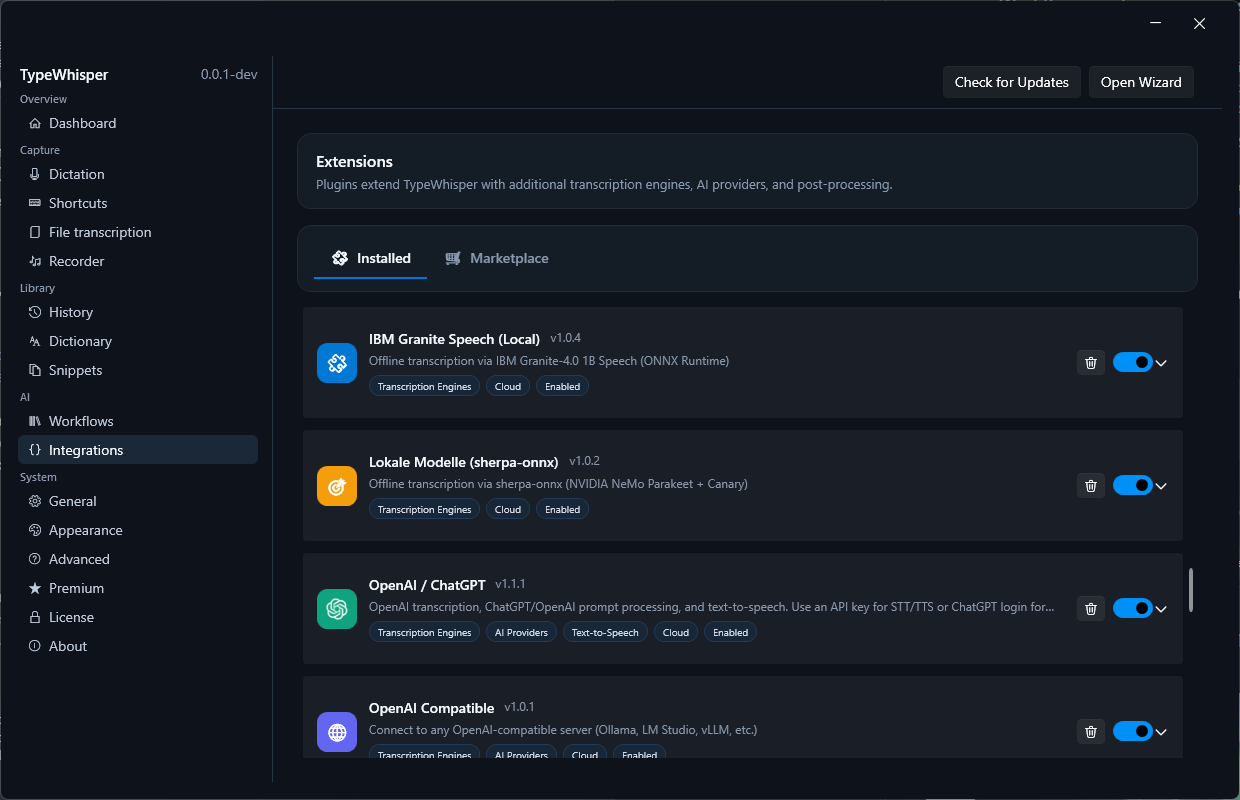Click the Advanced question-mark icon
1240x800 pixels.
[35, 559]
